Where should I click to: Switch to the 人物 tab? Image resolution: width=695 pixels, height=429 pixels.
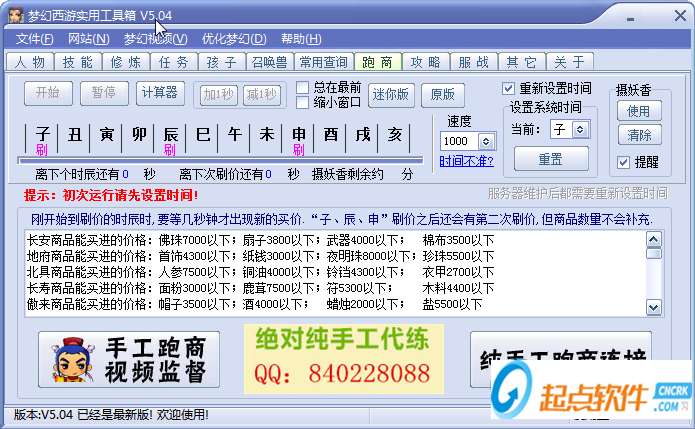coord(30,62)
